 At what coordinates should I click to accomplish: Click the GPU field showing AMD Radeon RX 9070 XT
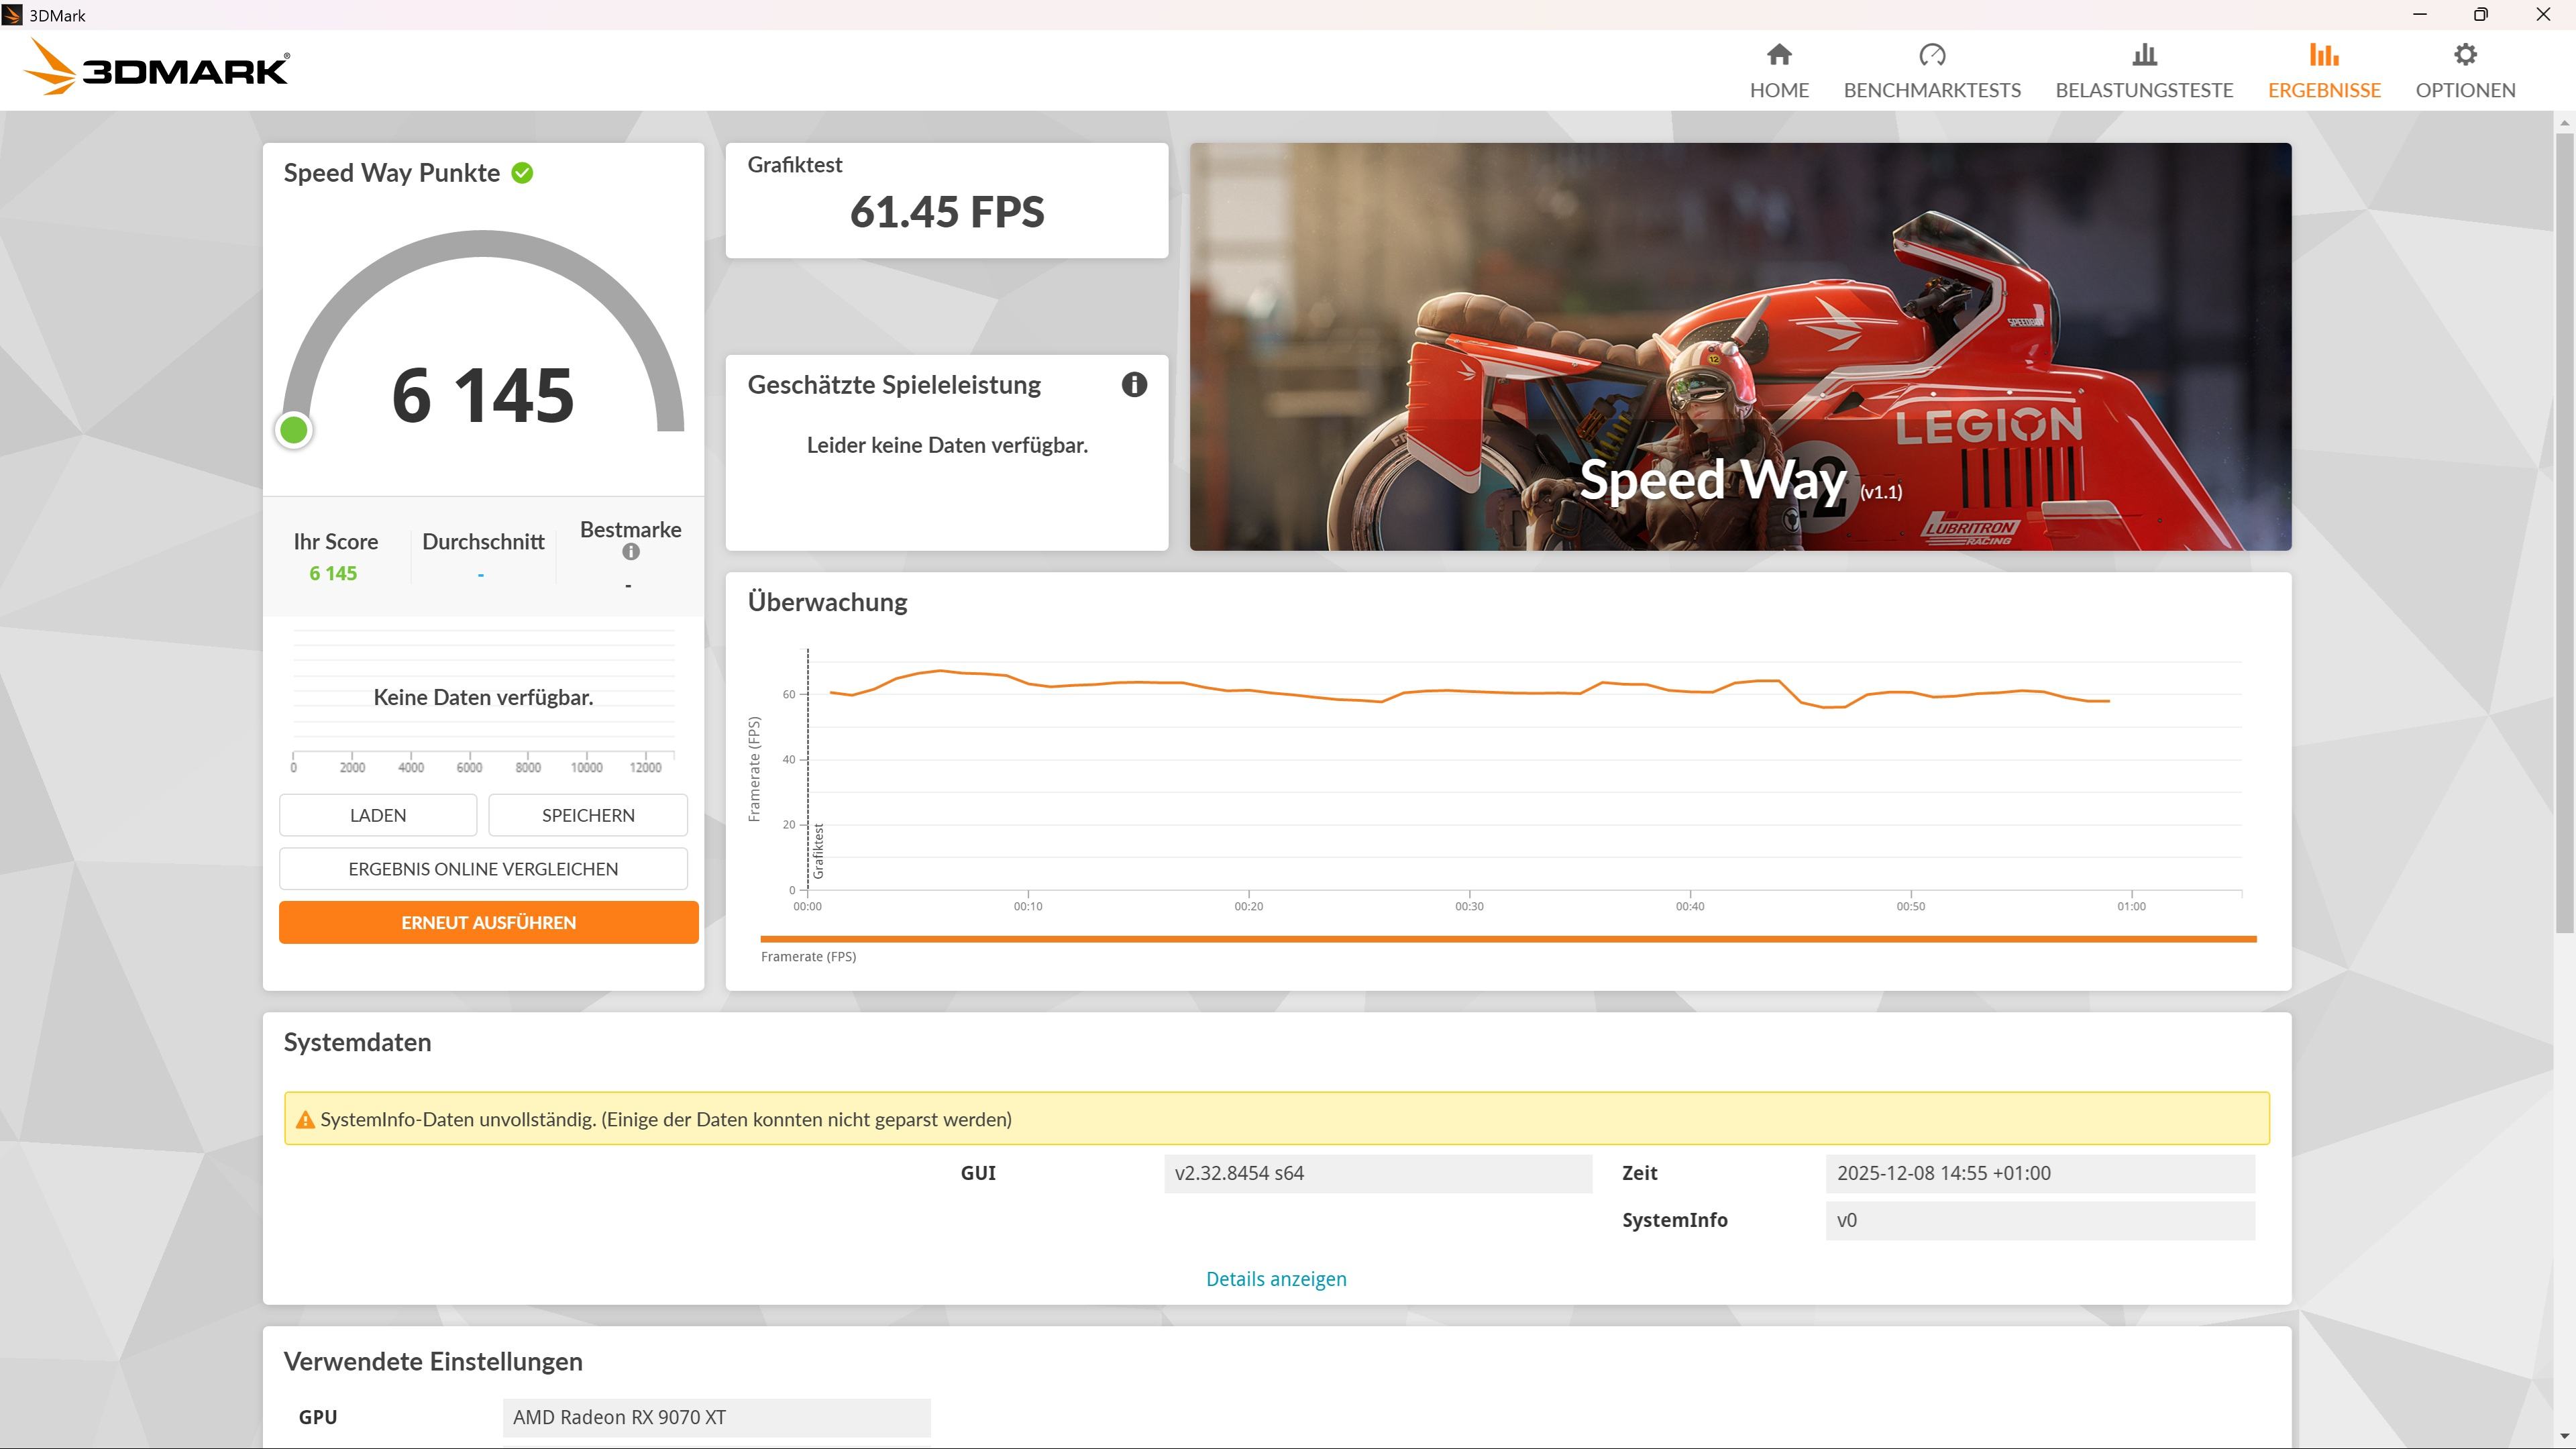pos(715,1417)
